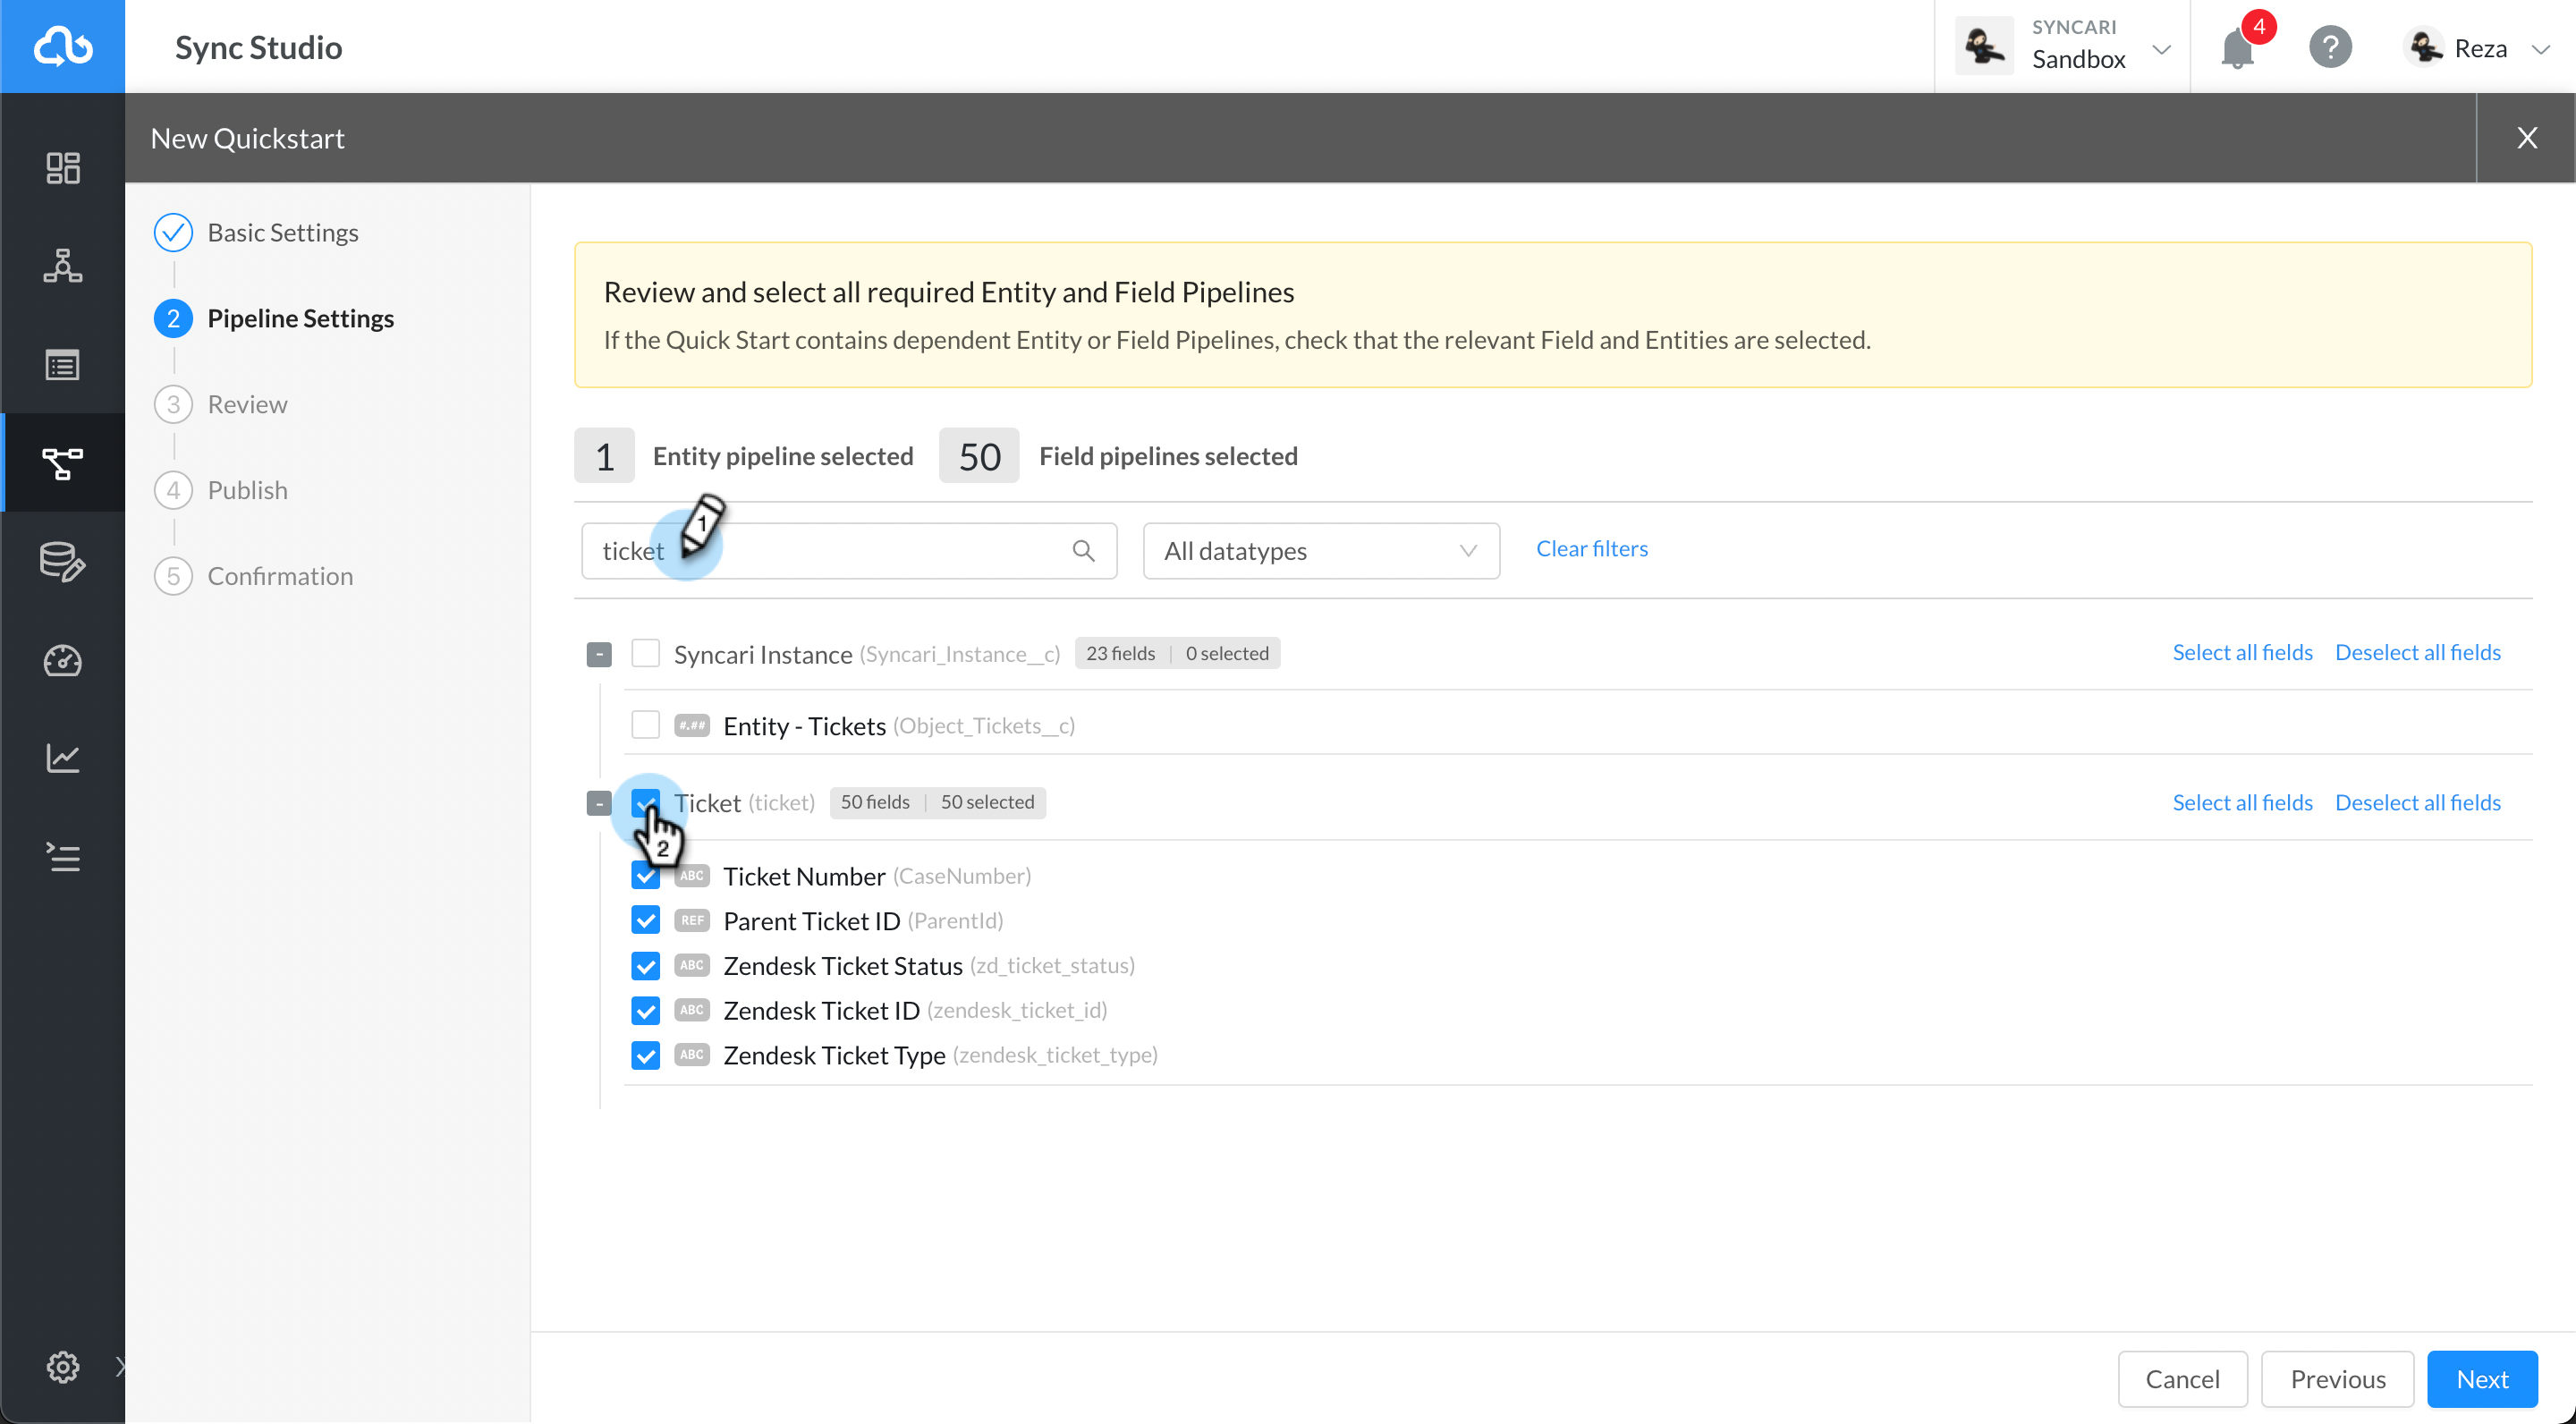The height and width of the screenshot is (1424, 2576).
Task: Click the notifications bell with 4 alerts
Action: pos(2237,47)
